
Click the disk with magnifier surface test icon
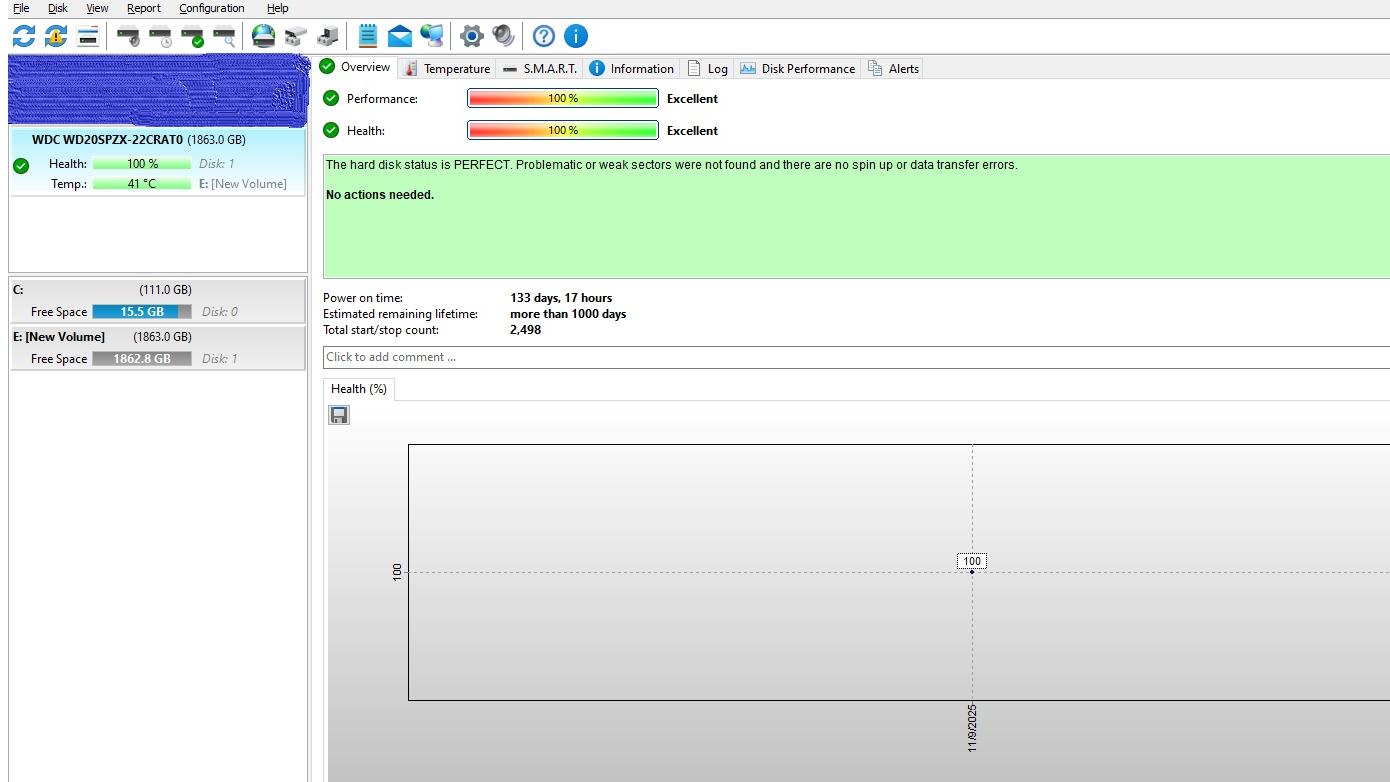coord(224,37)
